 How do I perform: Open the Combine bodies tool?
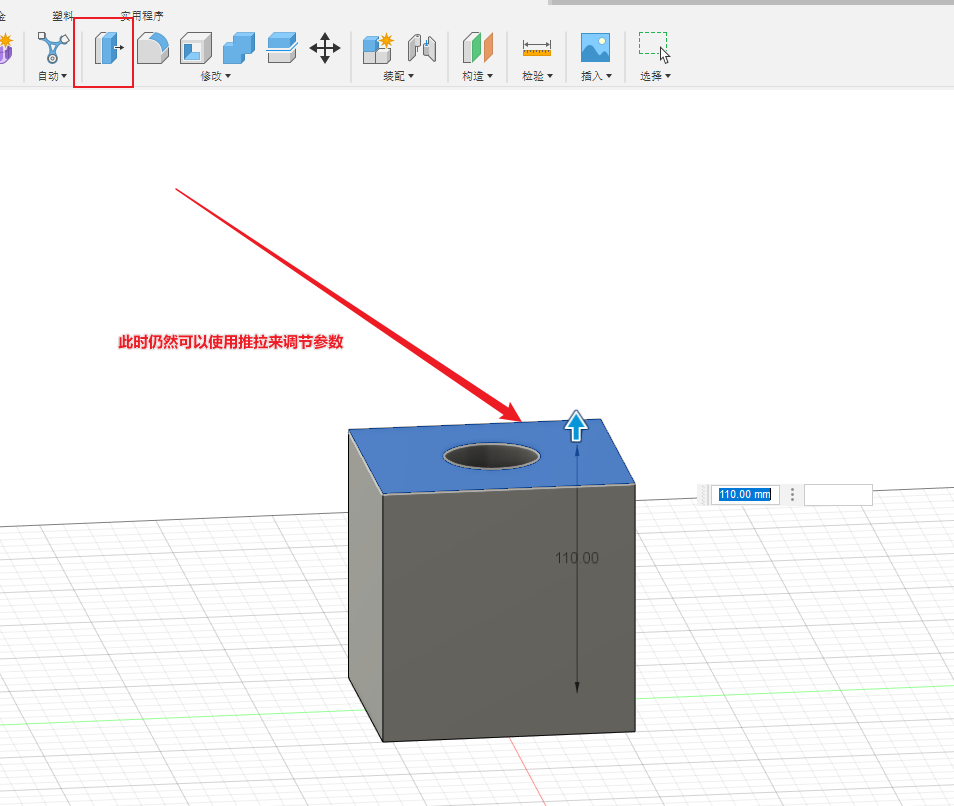pos(238,48)
